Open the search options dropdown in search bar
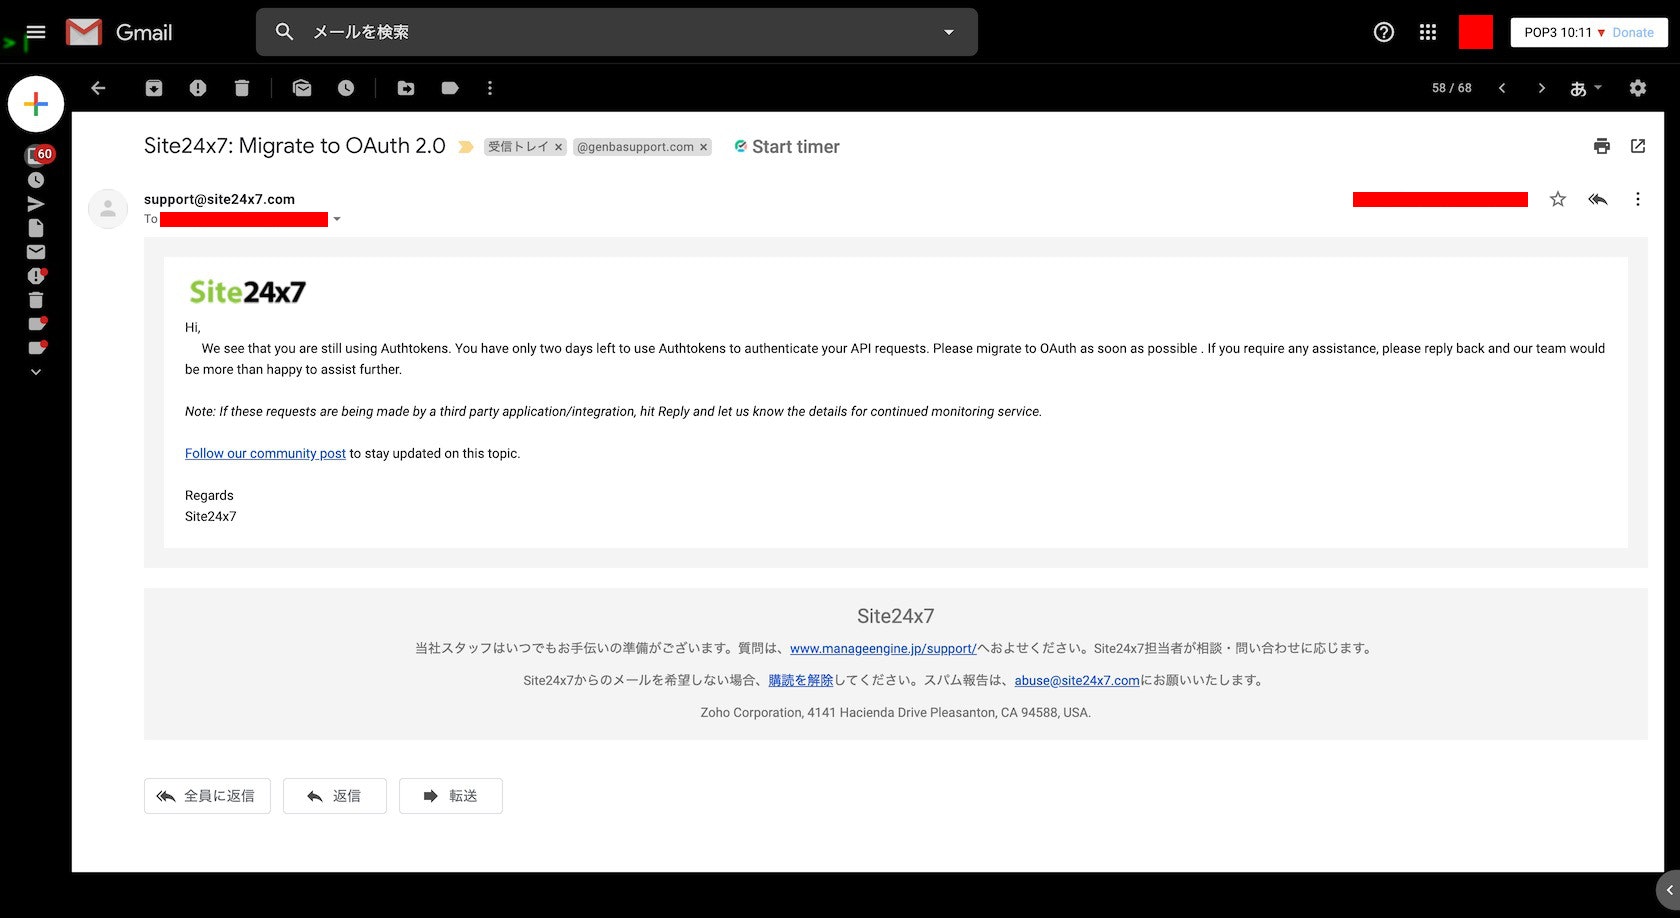 point(947,31)
